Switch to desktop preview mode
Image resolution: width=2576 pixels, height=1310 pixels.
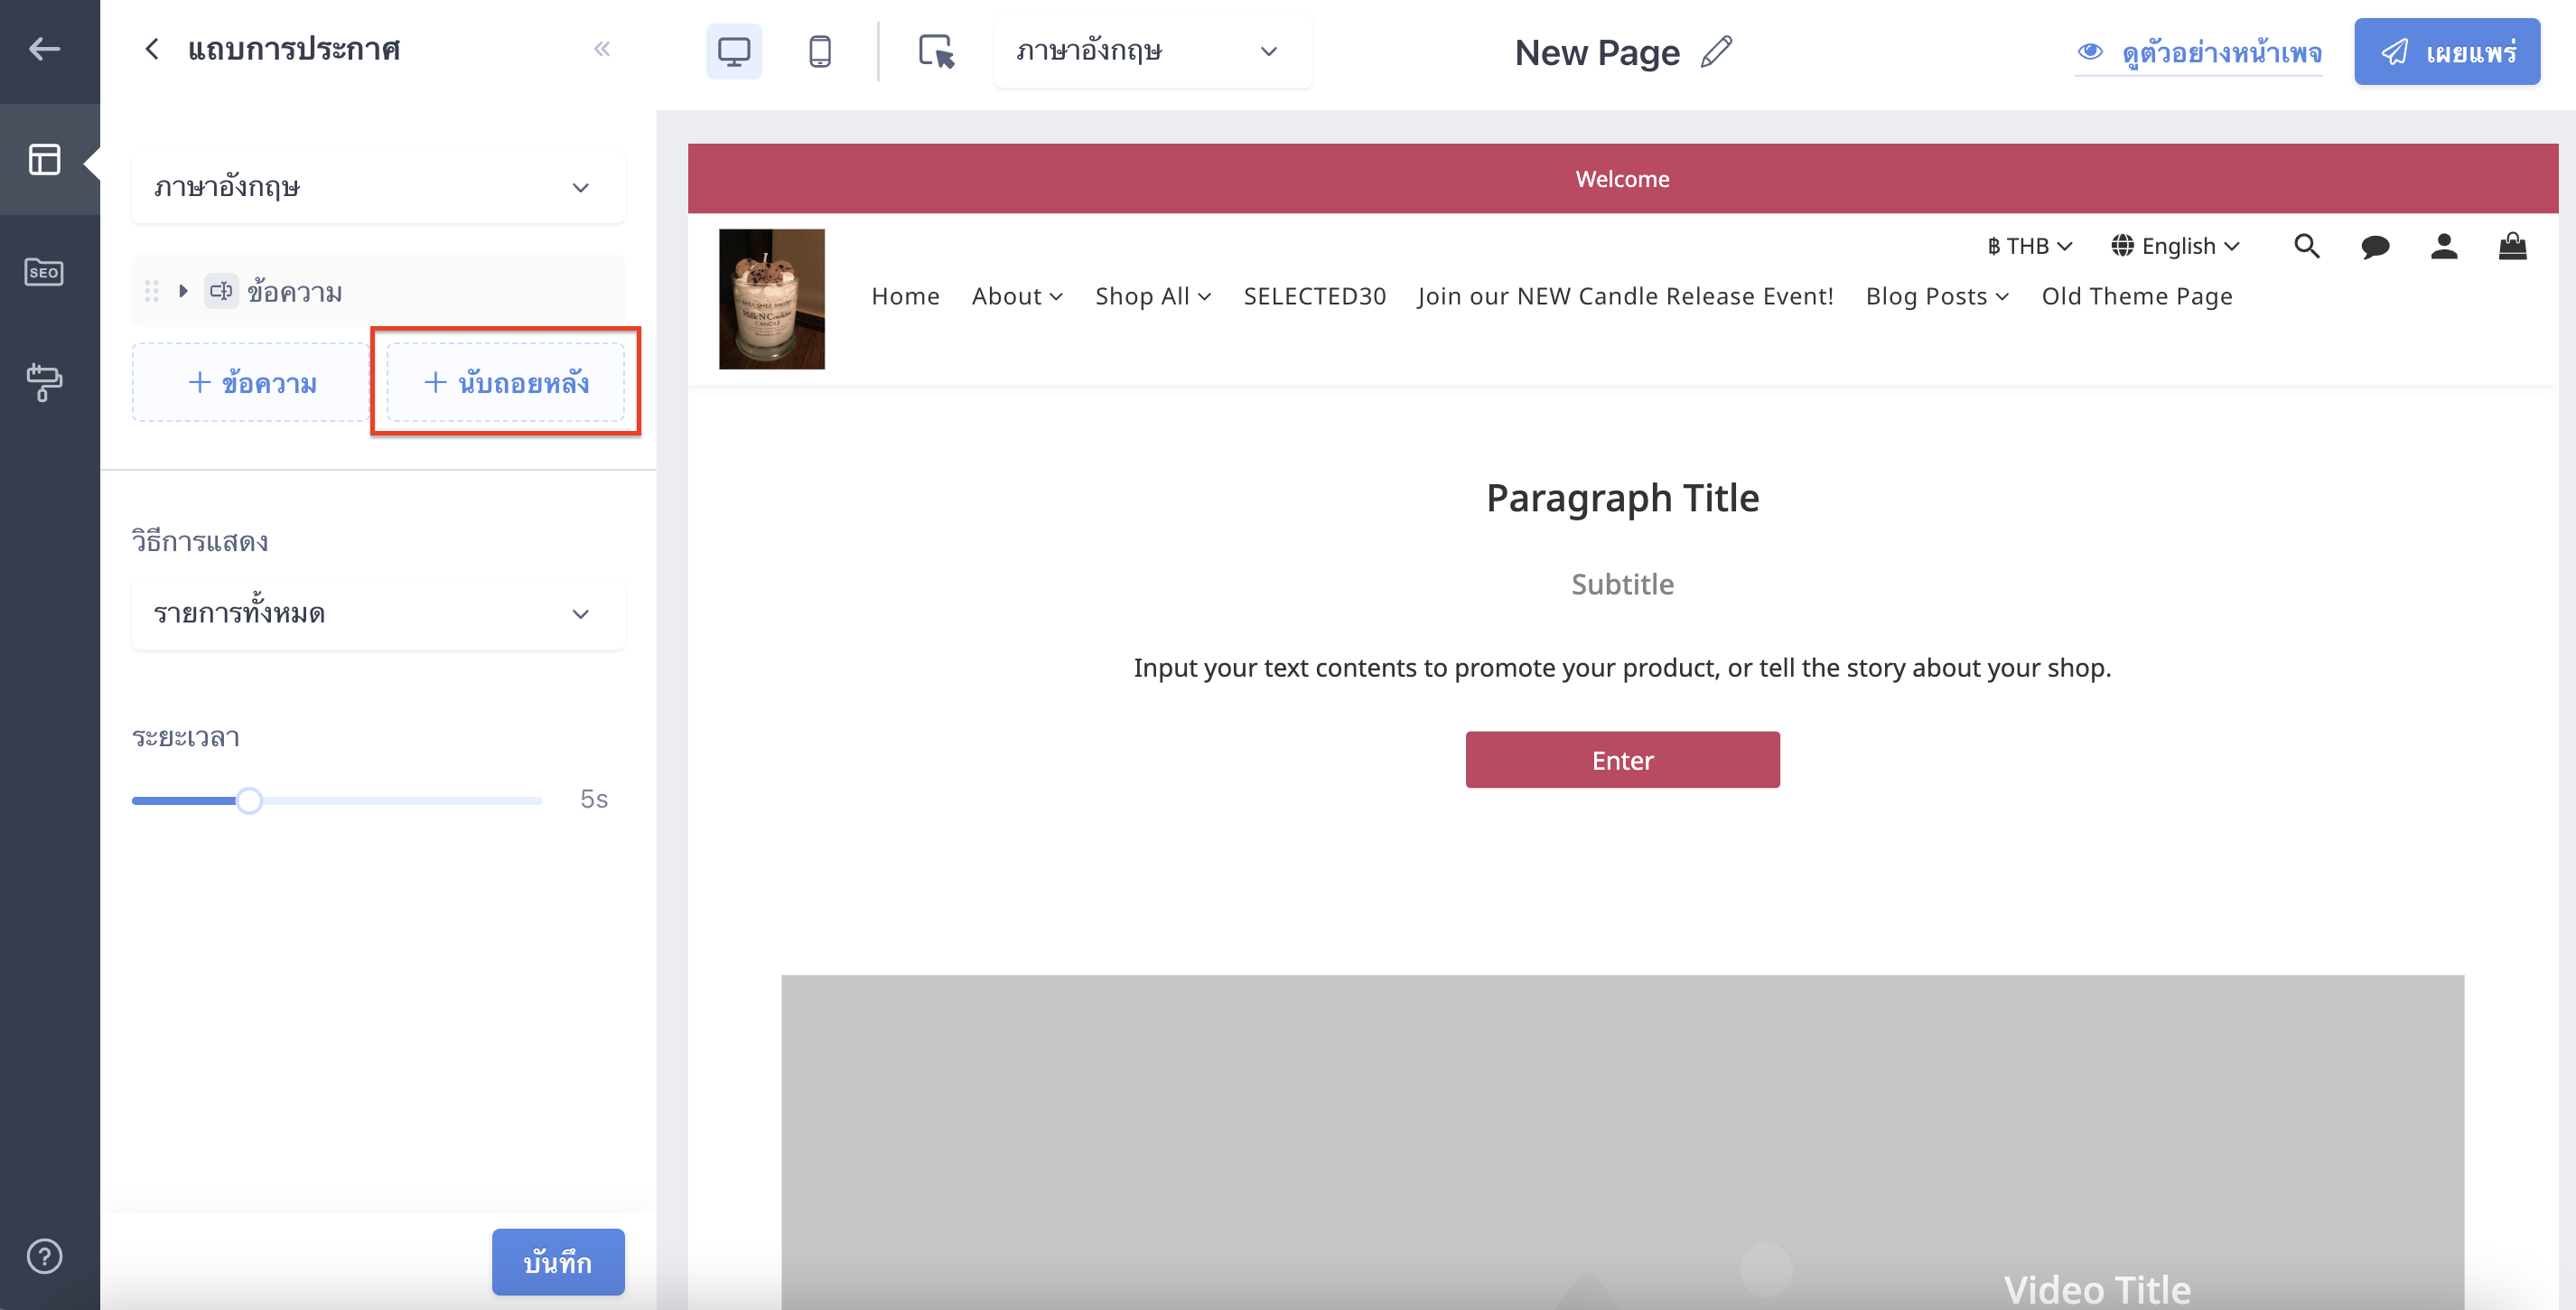click(x=734, y=51)
